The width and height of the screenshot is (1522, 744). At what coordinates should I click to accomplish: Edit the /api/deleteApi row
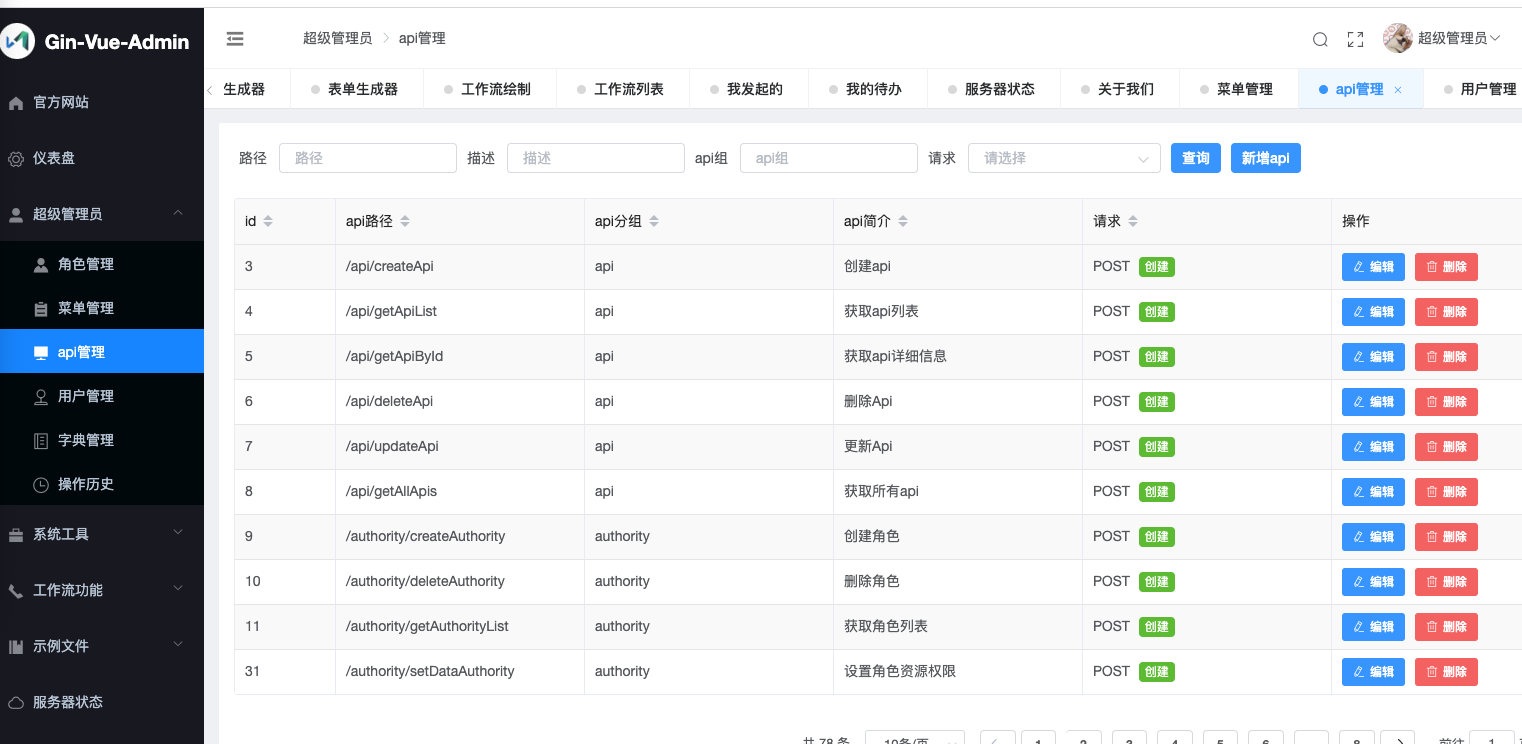tap(1373, 402)
